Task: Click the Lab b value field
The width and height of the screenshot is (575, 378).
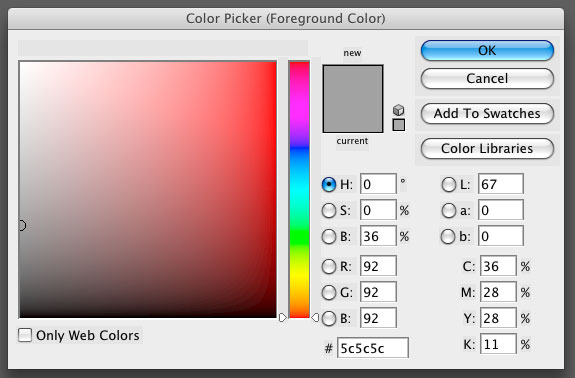Action: coord(501,236)
